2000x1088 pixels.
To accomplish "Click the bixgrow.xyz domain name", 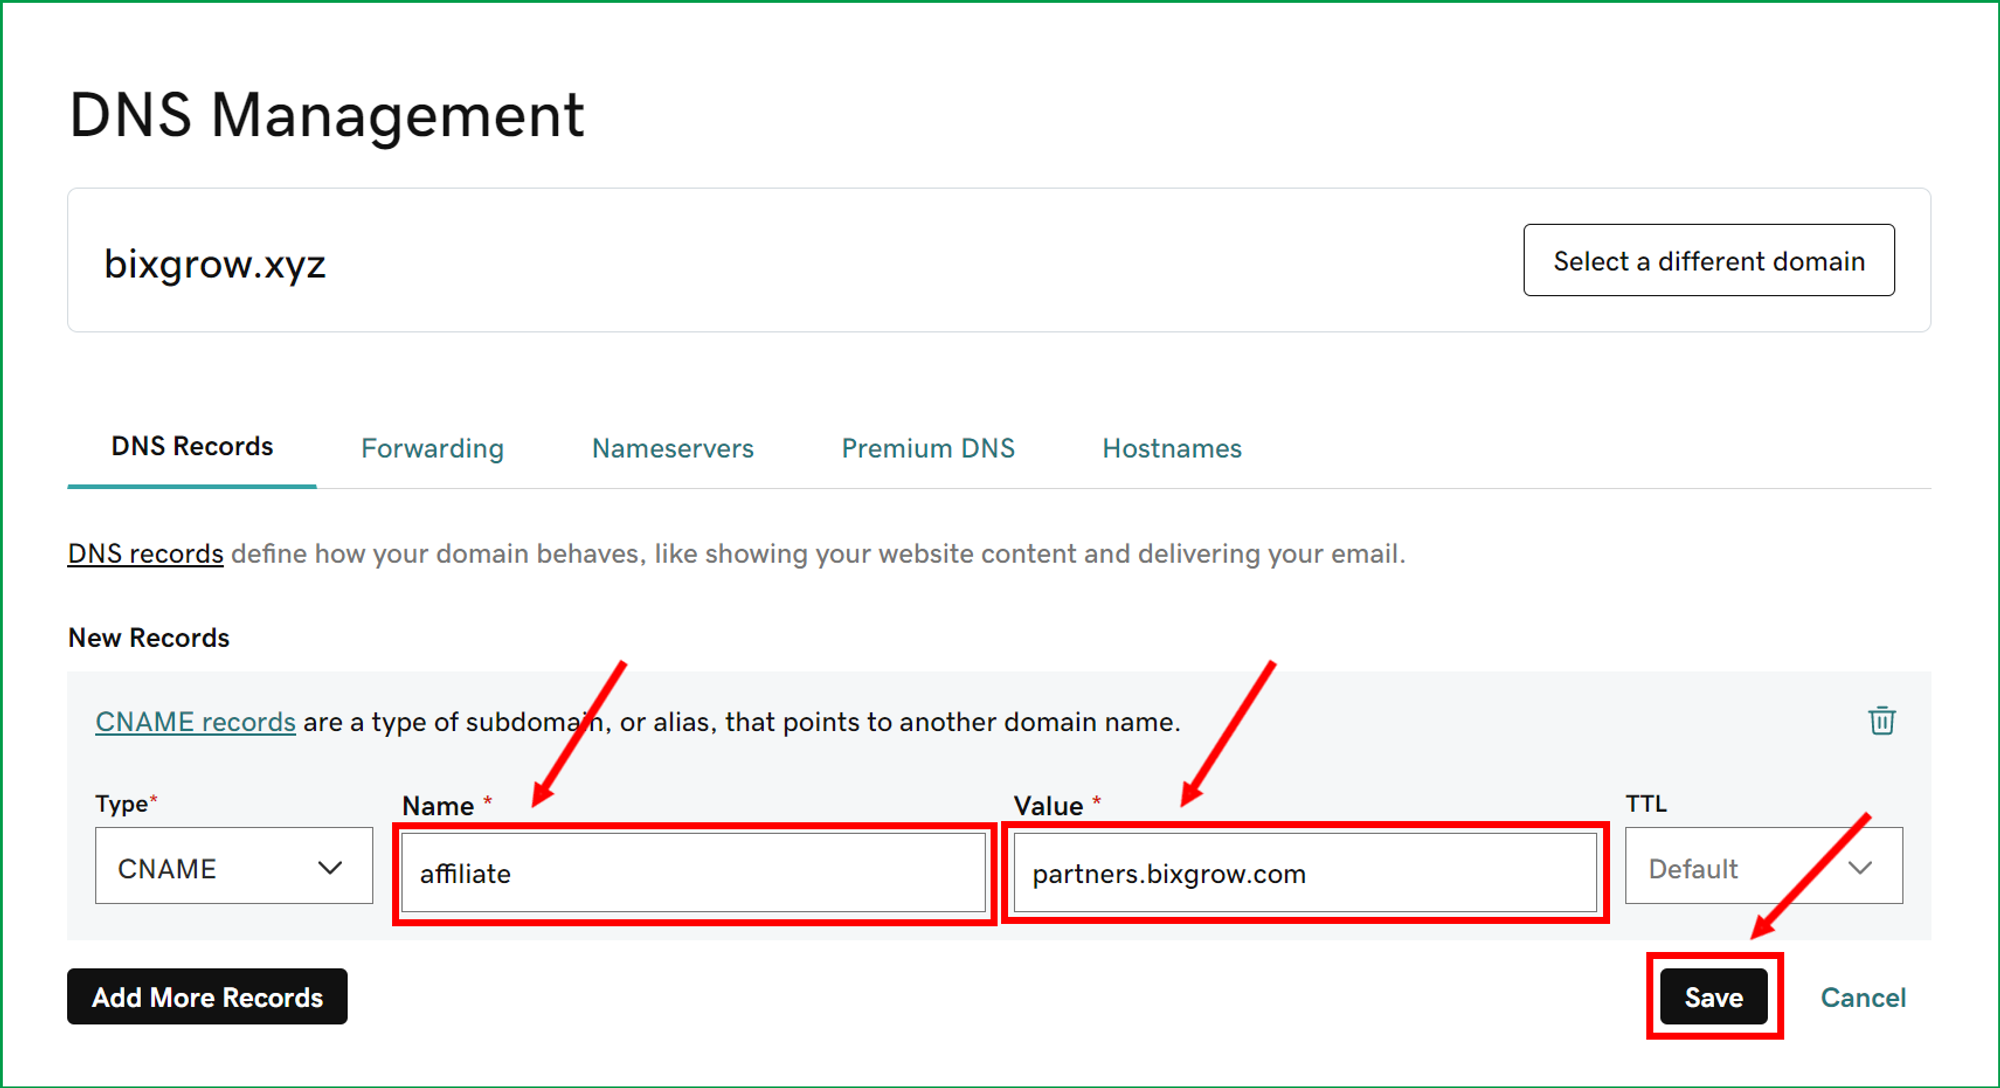I will click(215, 264).
